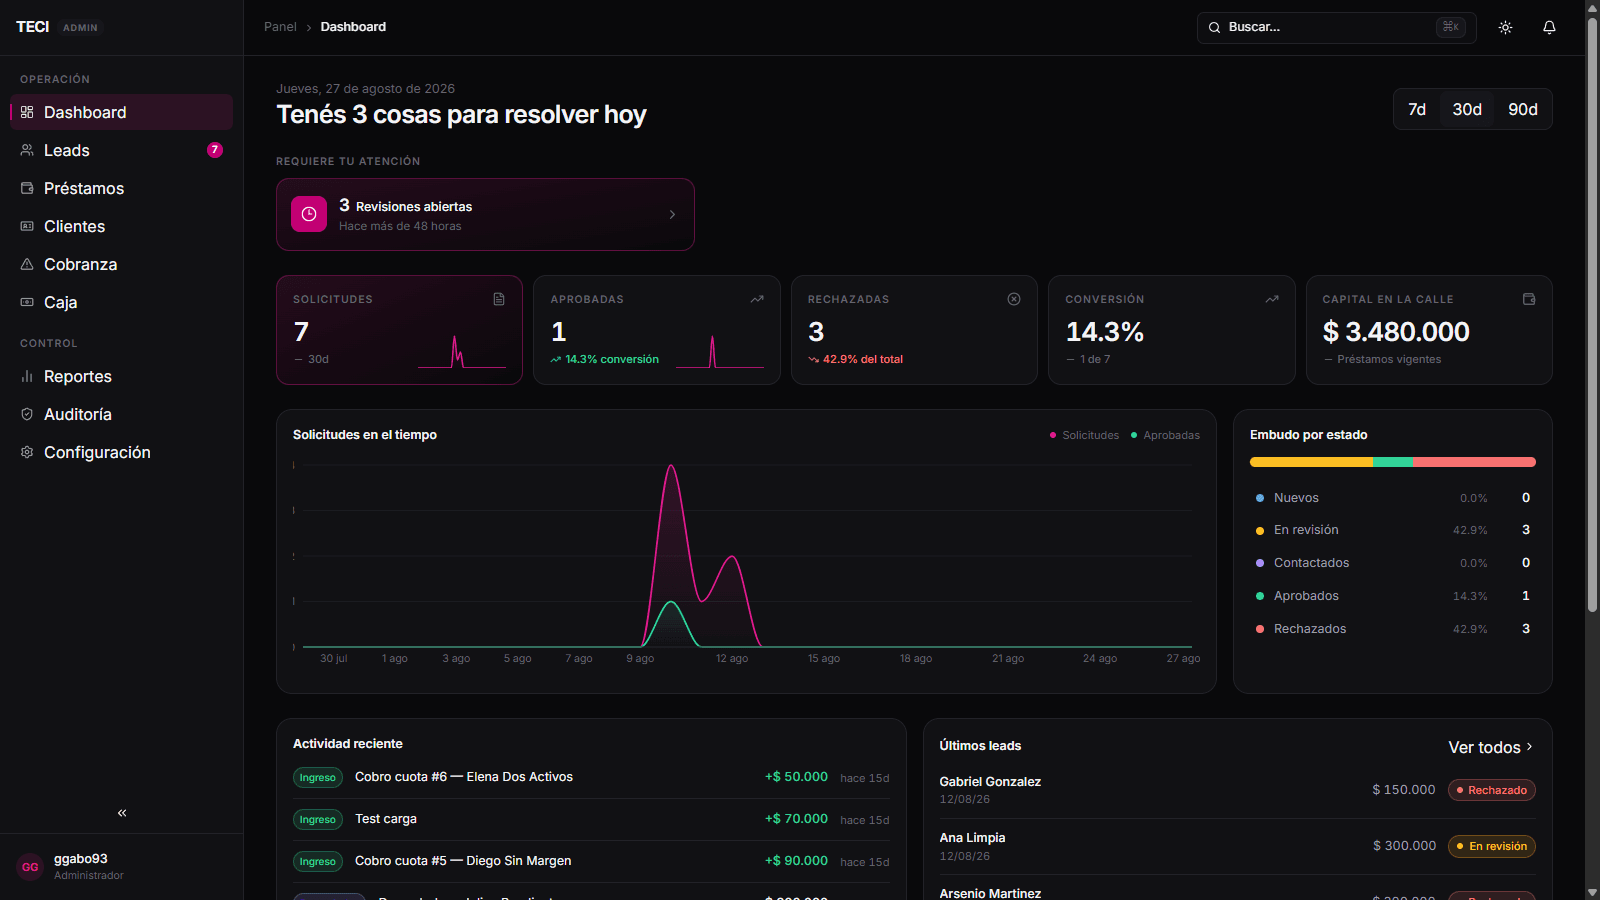1600x900 pixels.
Task: Select the 90d time range
Action: point(1523,109)
